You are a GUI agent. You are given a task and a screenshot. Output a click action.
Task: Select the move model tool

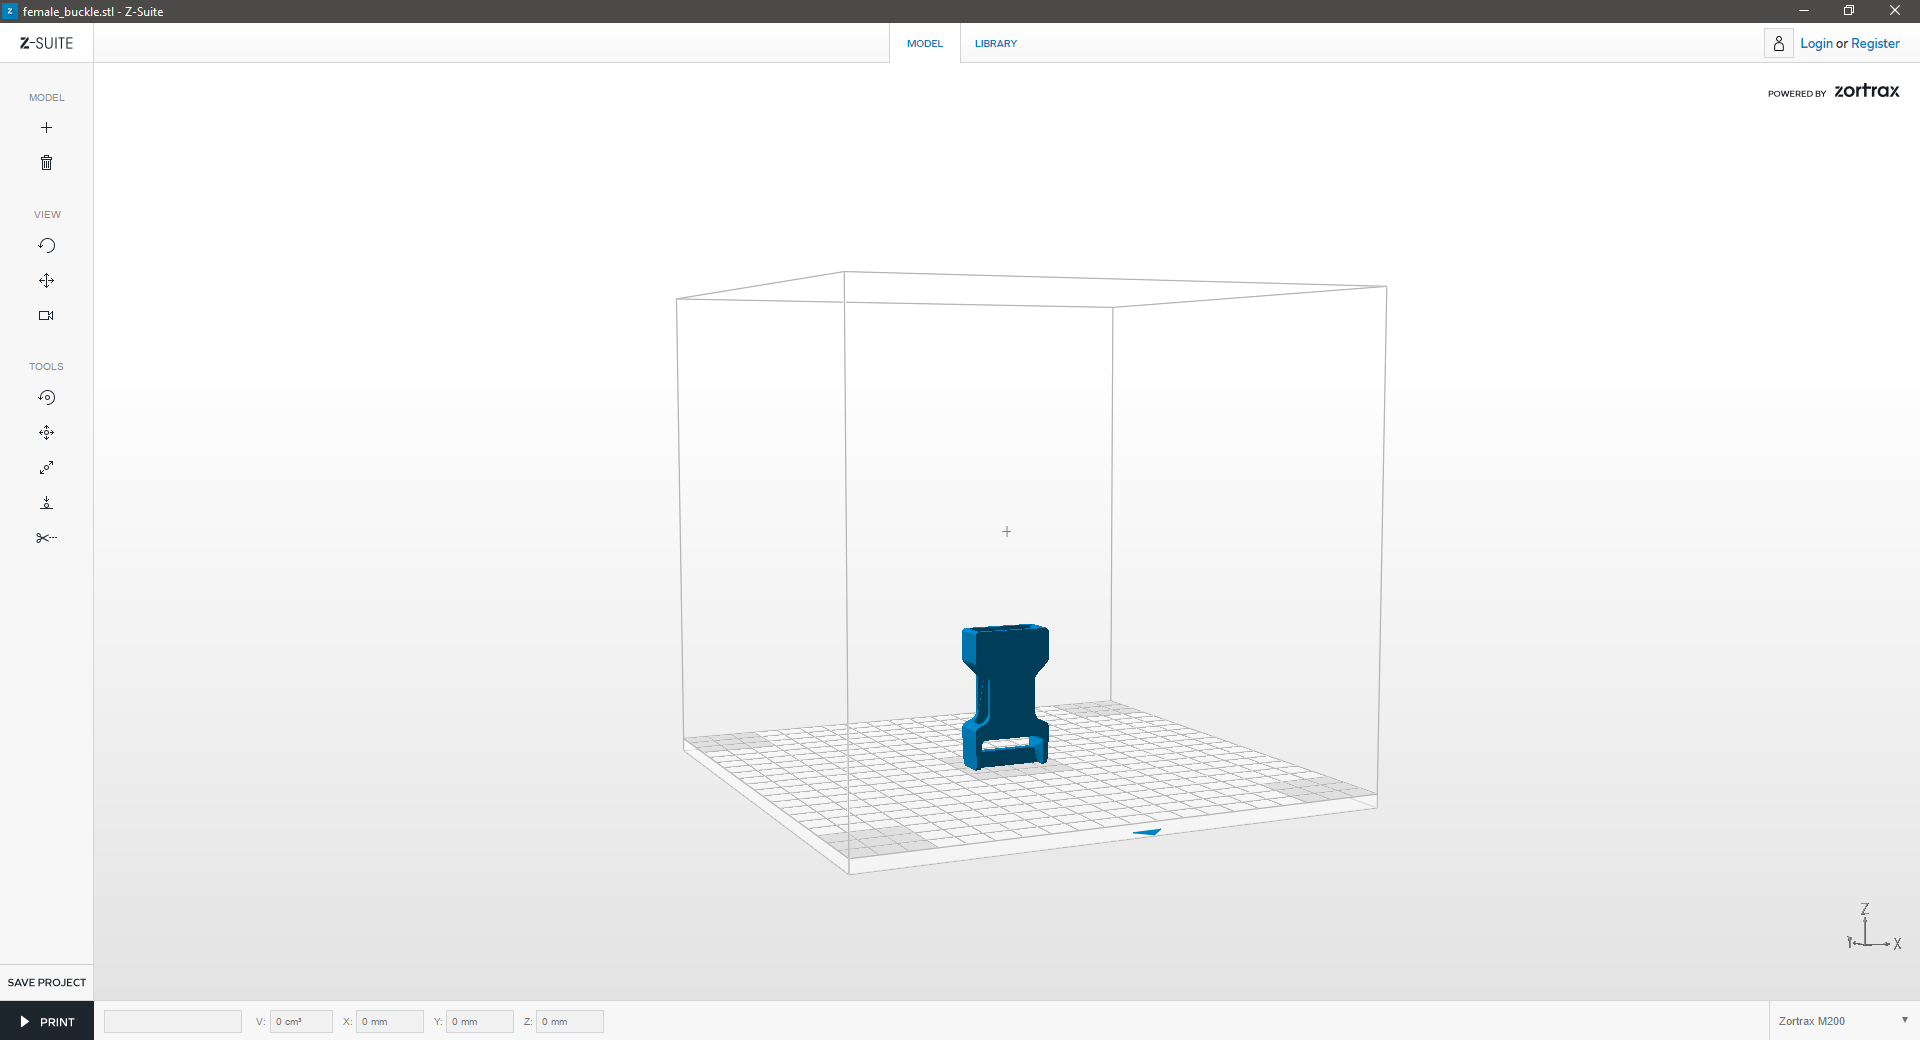46,433
